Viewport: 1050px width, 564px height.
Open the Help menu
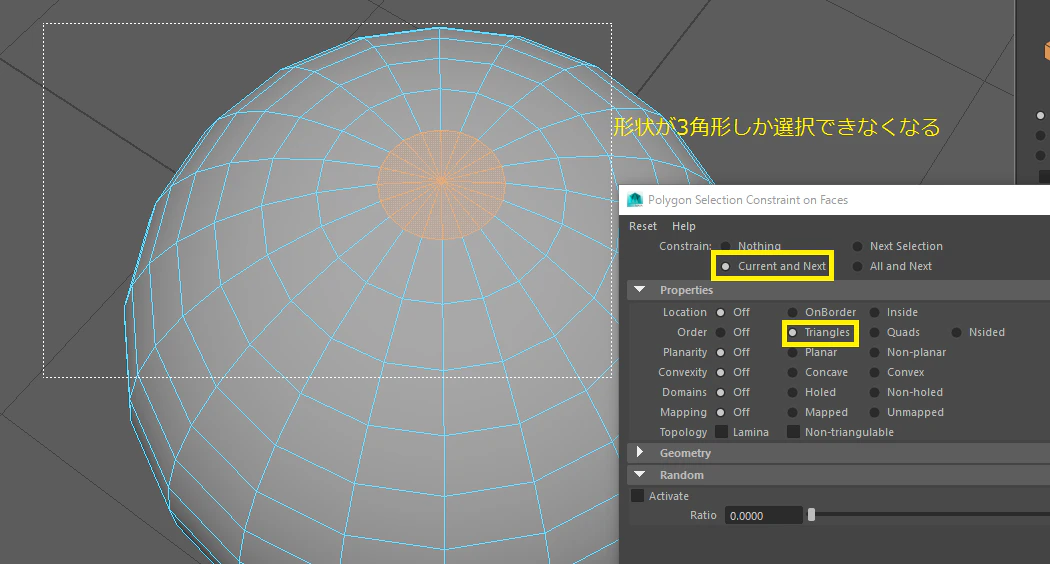coord(684,226)
